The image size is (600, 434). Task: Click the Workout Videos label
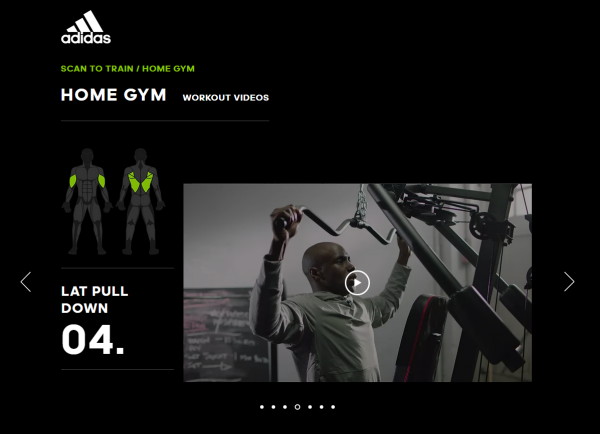click(226, 98)
